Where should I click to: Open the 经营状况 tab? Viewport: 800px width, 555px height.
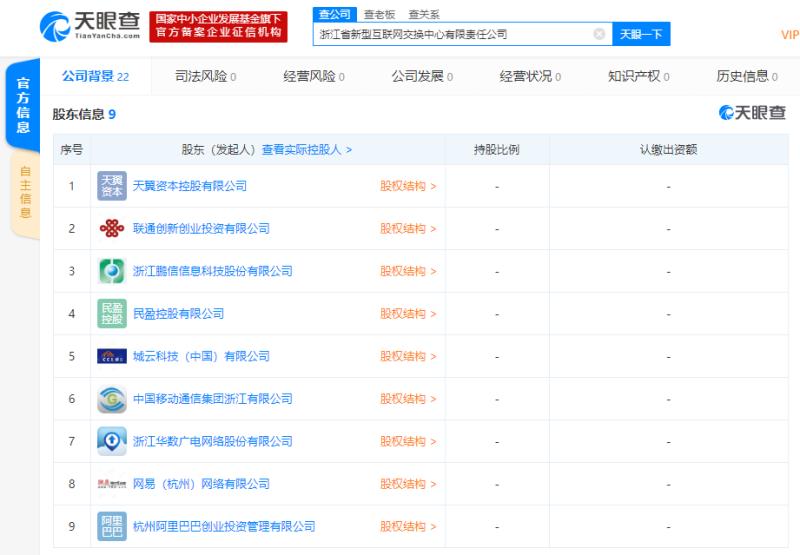tap(530, 77)
